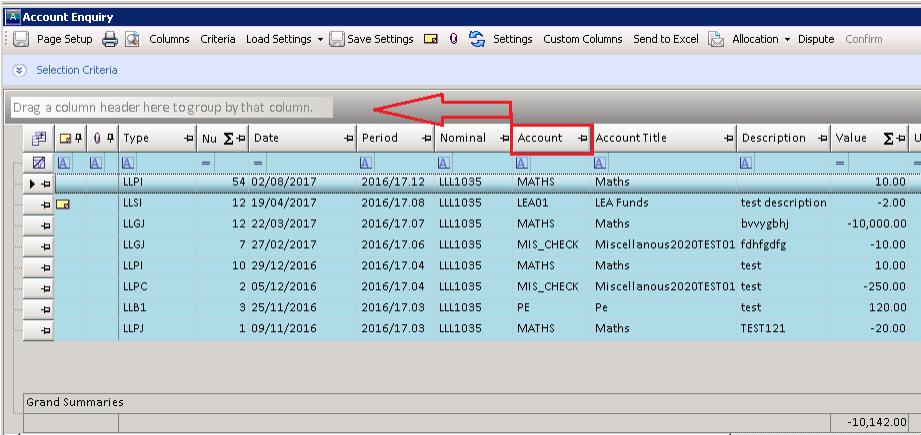
Task: Click the pin icon on Type column
Action: (x=188, y=139)
